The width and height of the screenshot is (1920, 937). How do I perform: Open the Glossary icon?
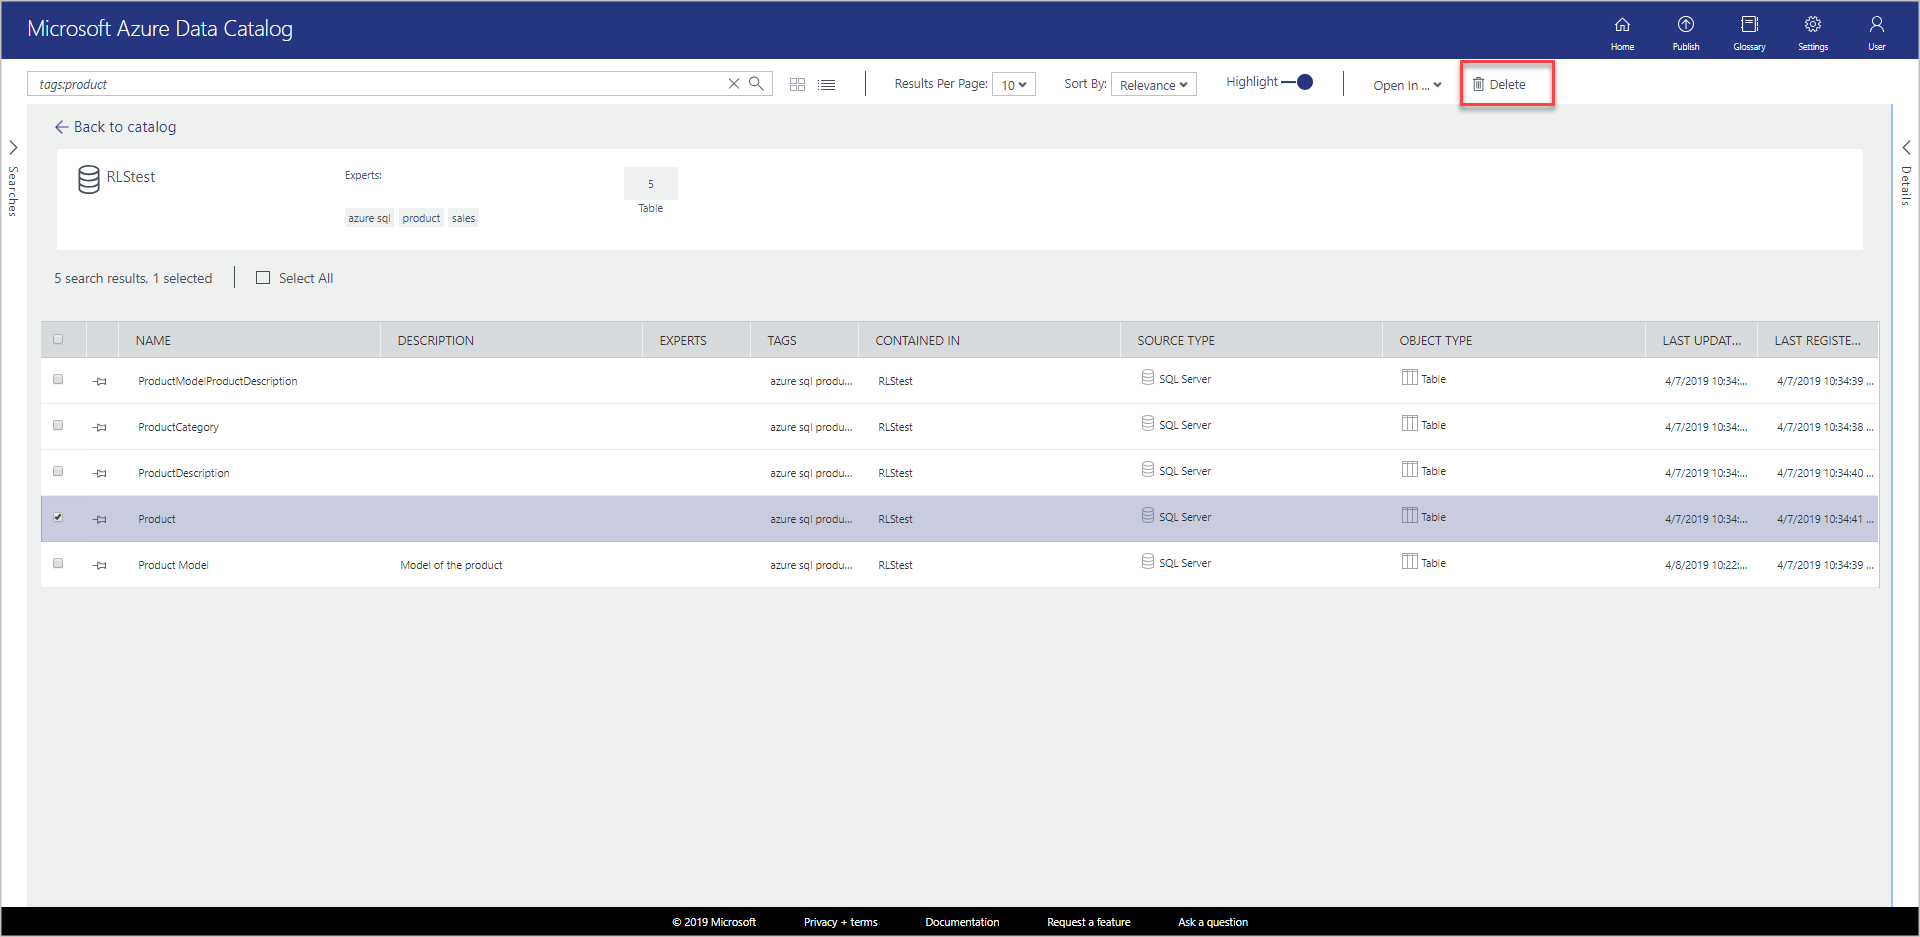[x=1749, y=32]
